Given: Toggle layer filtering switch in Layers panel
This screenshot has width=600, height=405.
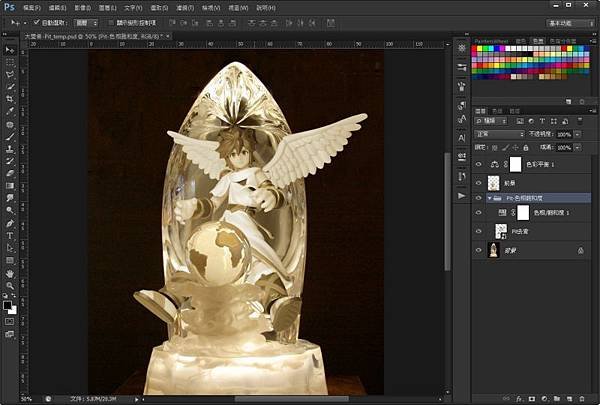Looking at the screenshot, I should tap(580, 121).
